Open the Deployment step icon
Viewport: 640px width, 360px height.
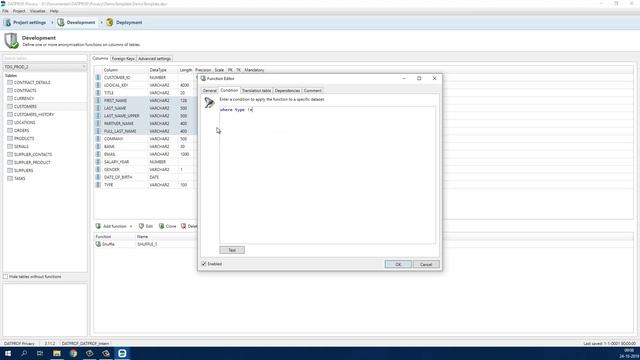(110, 22)
